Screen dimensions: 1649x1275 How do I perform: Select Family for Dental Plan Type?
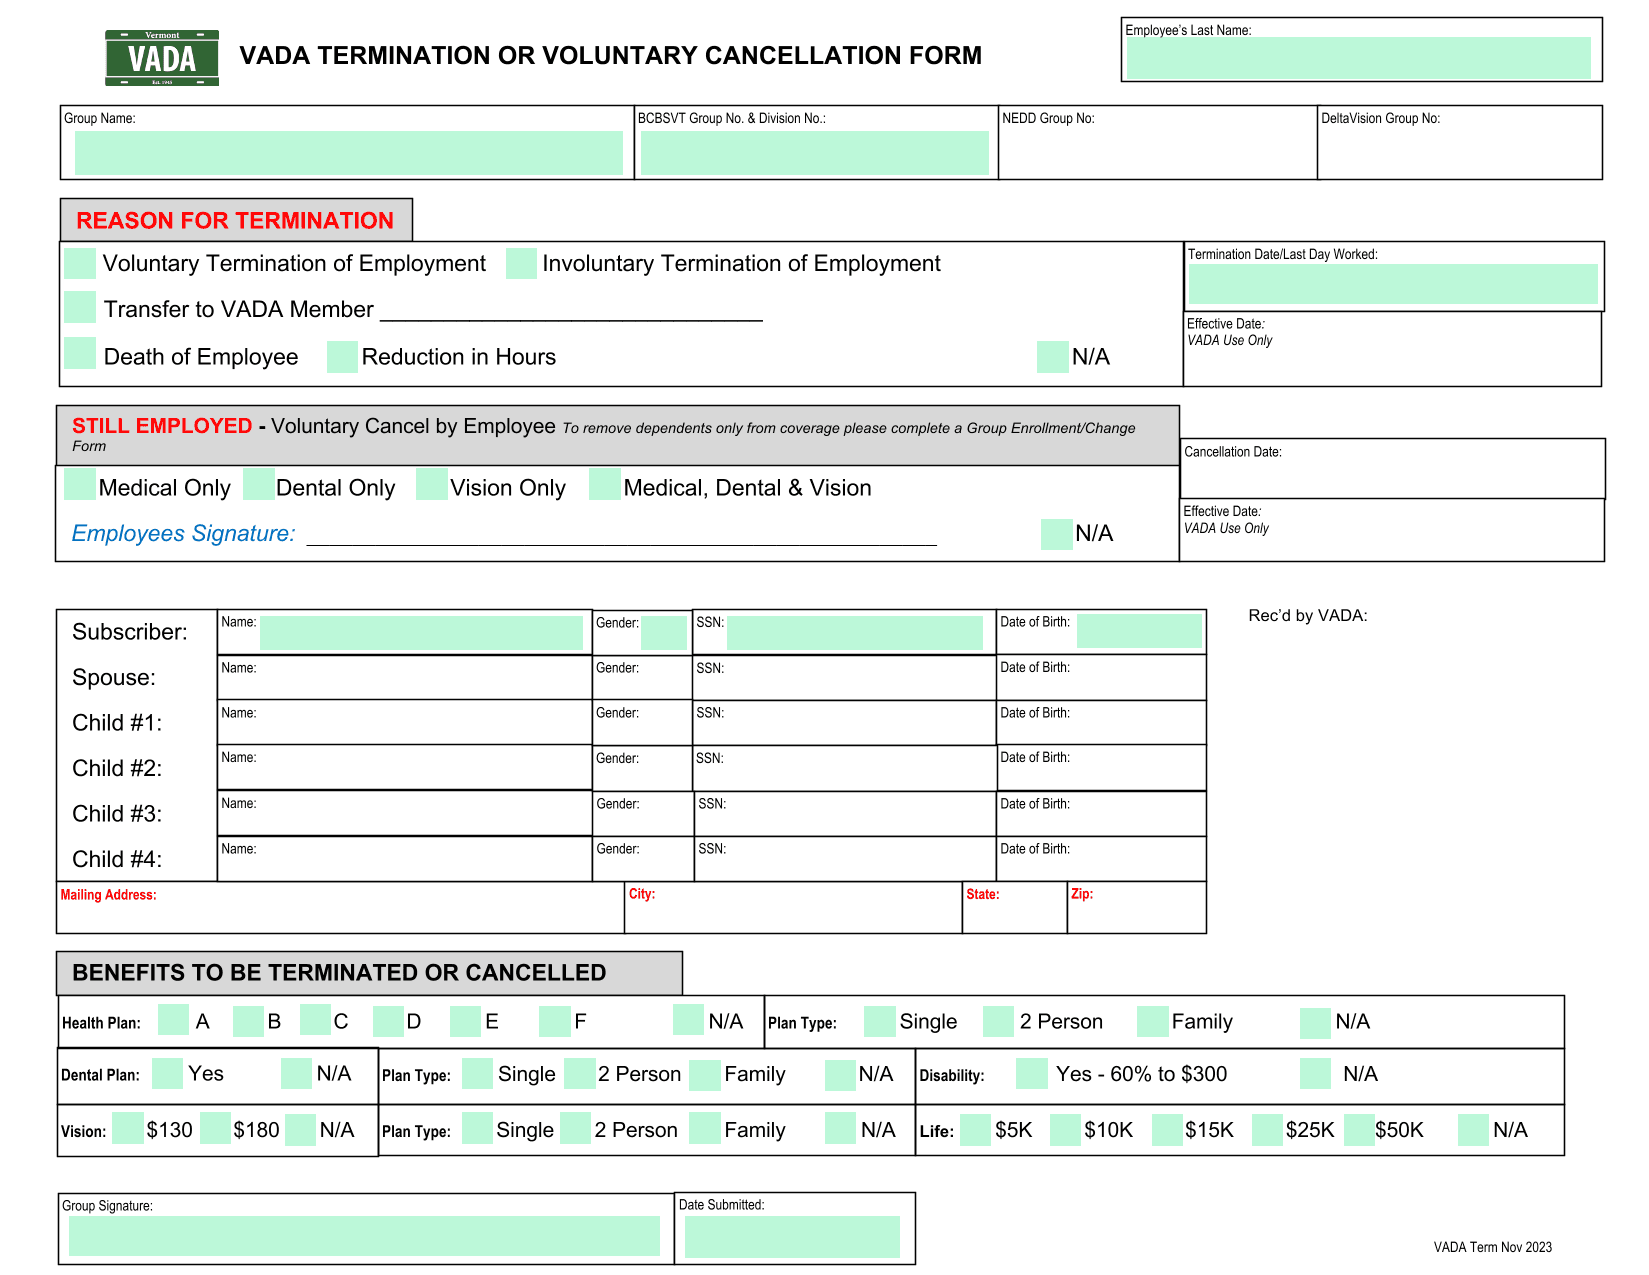(705, 1075)
